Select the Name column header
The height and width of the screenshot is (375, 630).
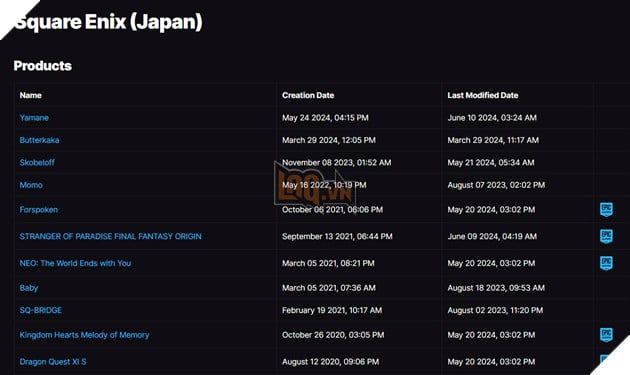(31, 95)
